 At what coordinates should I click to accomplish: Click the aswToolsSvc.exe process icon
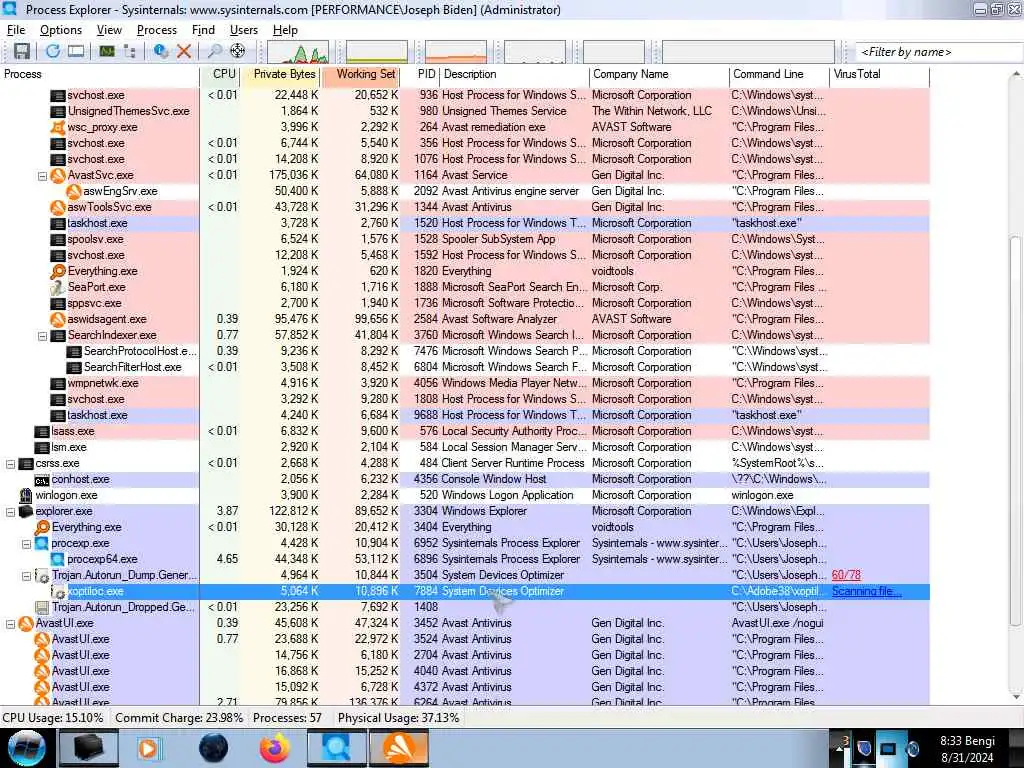pyautogui.click(x=58, y=208)
